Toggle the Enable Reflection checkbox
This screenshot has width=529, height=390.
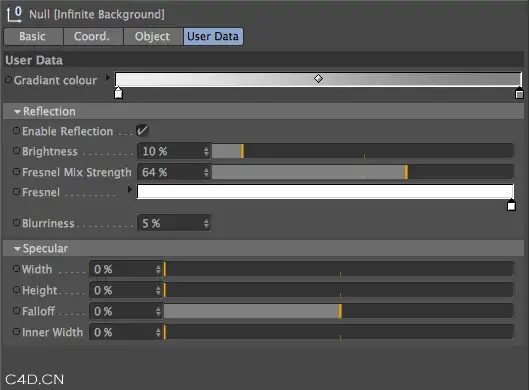pyautogui.click(x=142, y=131)
